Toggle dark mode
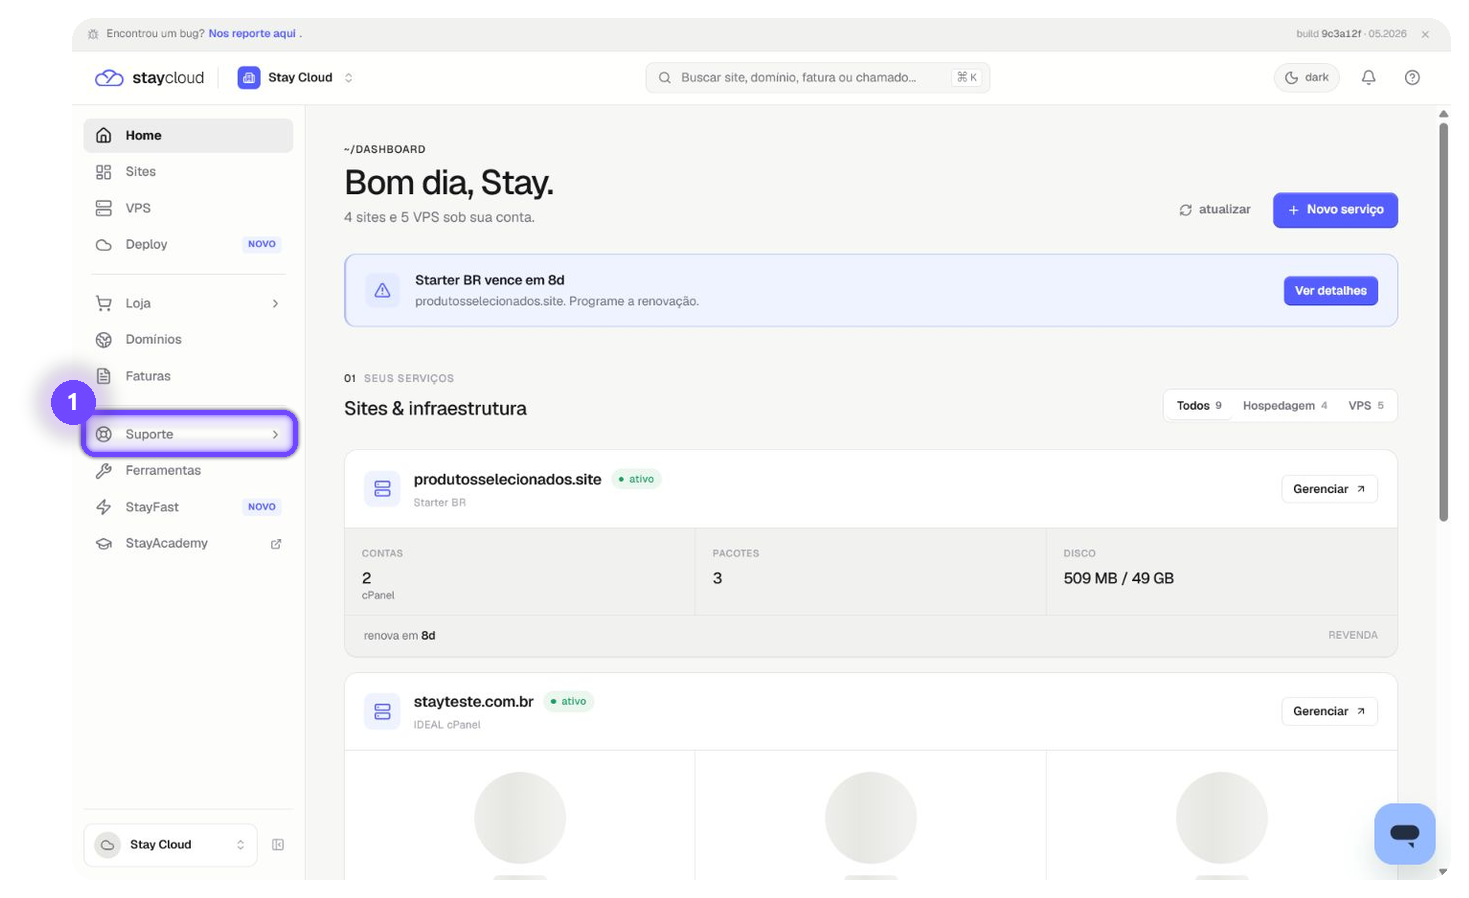The width and height of the screenshot is (1469, 898). [x=1307, y=77]
